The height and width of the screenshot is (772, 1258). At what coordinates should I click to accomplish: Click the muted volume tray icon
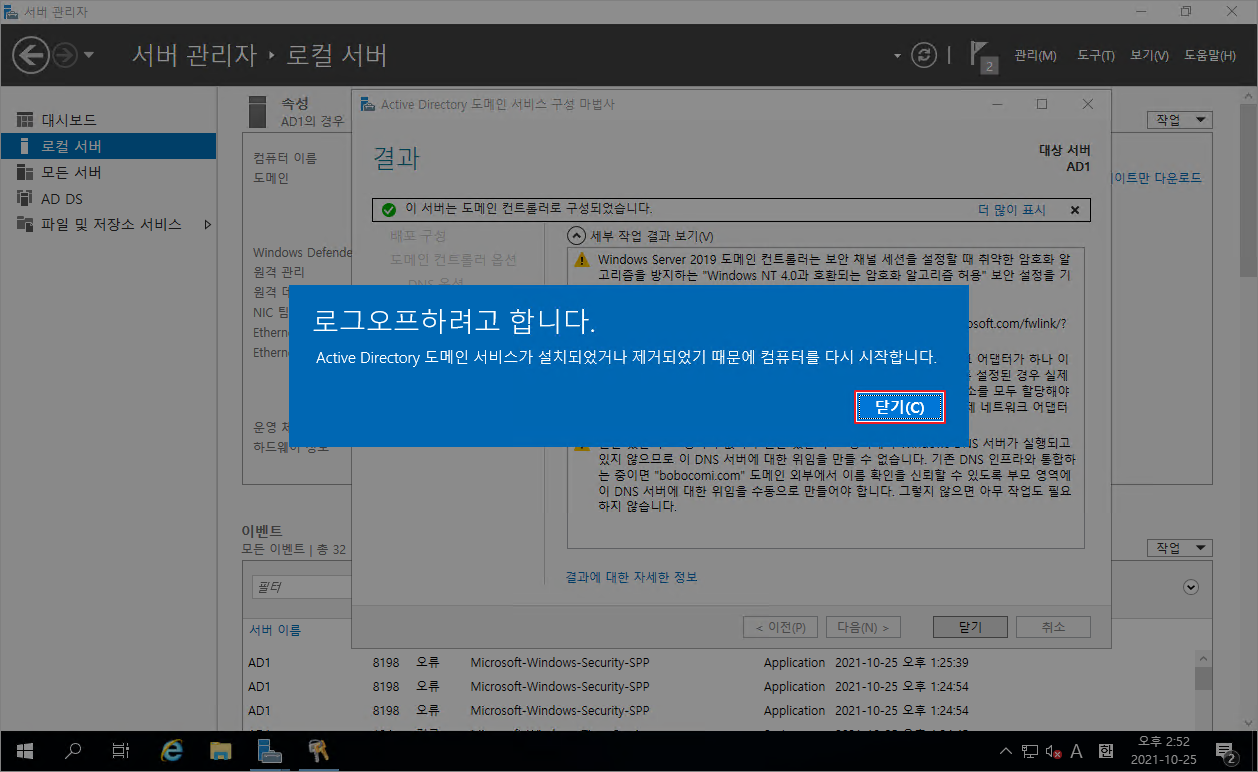pyautogui.click(x=1054, y=751)
